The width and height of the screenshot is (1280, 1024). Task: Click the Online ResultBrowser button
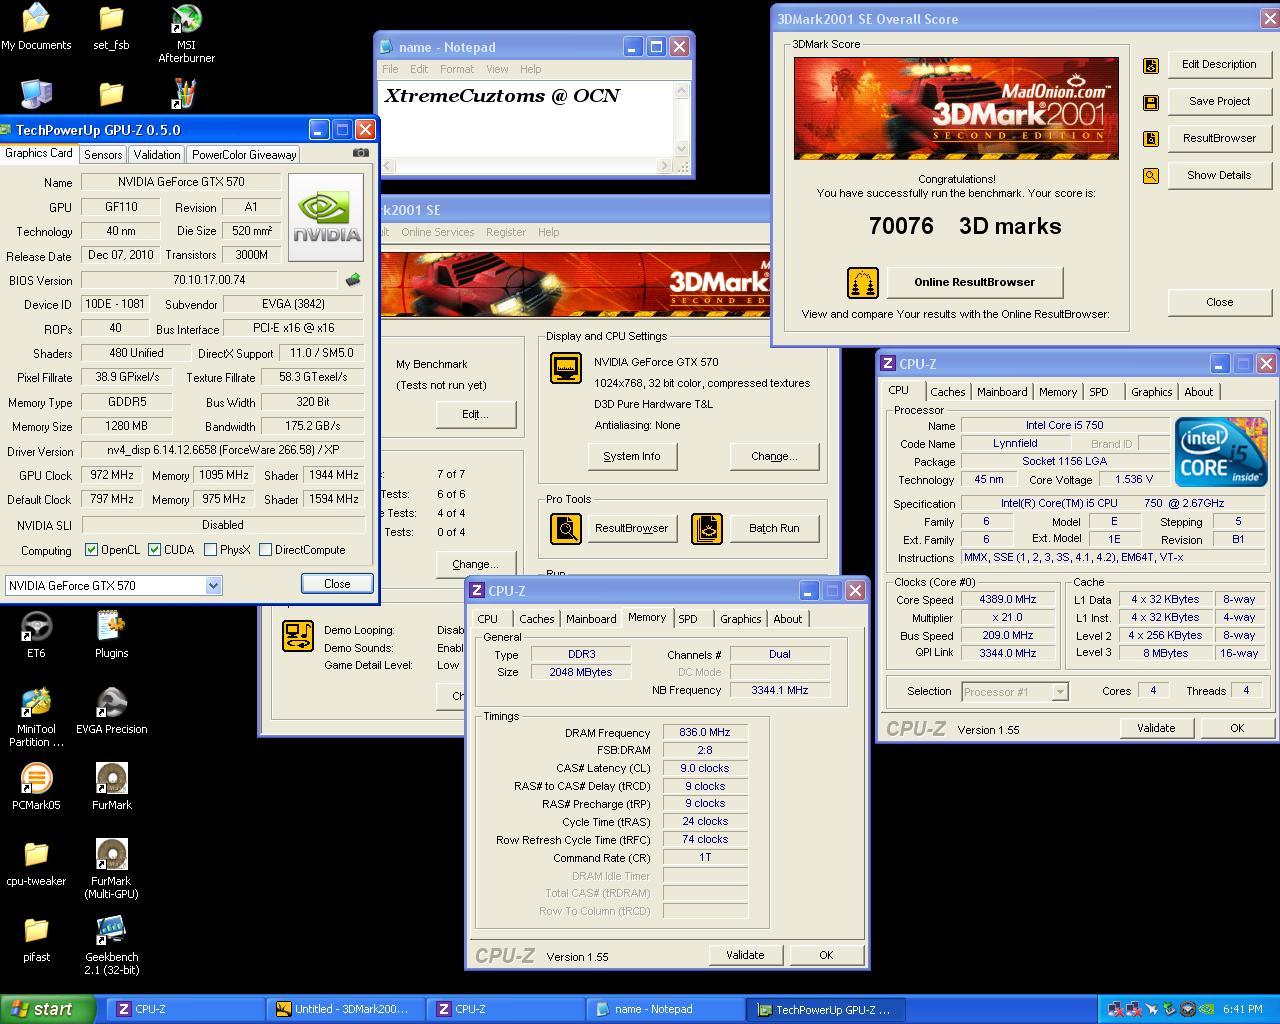974,282
